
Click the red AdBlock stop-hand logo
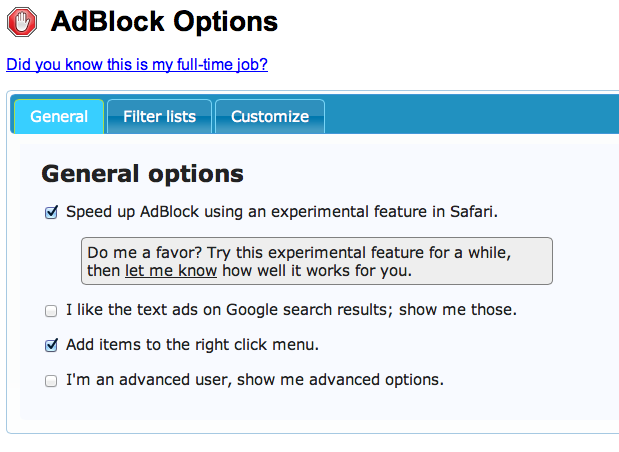click(22, 22)
